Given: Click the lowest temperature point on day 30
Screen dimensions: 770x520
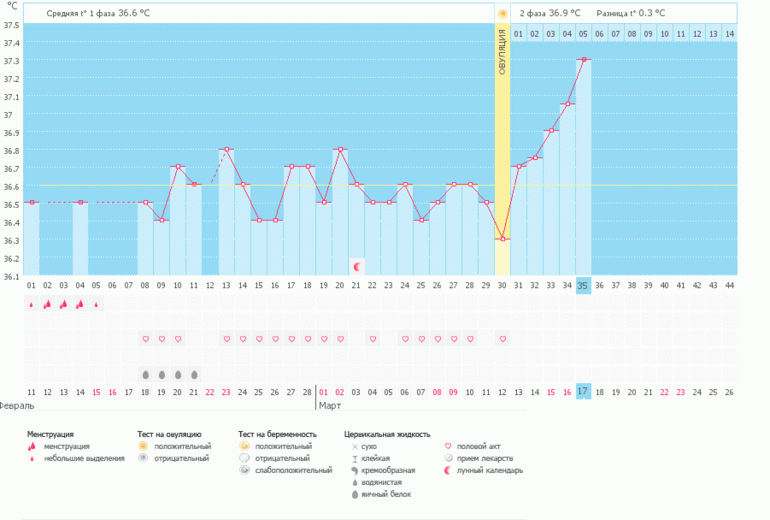Looking at the screenshot, I should click(502, 239).
